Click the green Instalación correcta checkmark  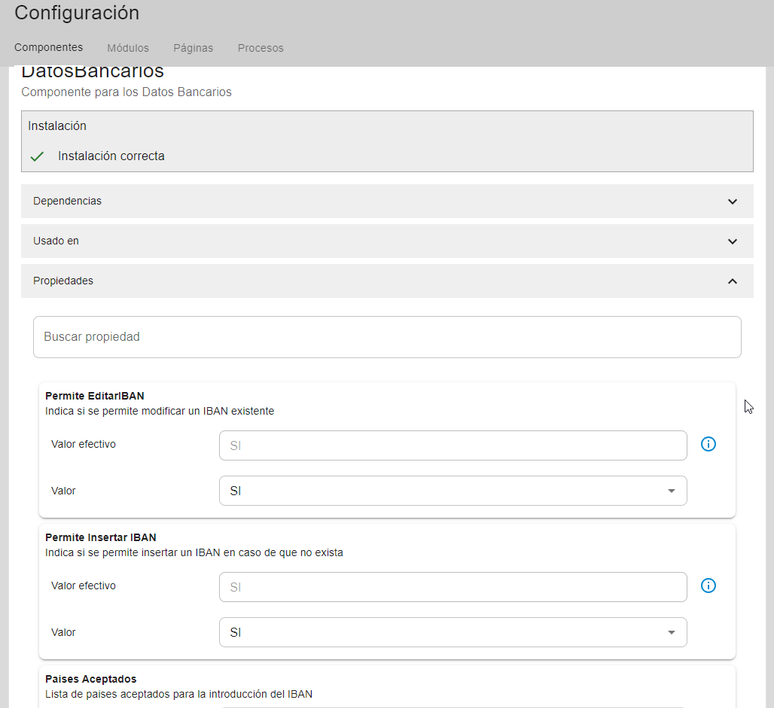[37, 157]
